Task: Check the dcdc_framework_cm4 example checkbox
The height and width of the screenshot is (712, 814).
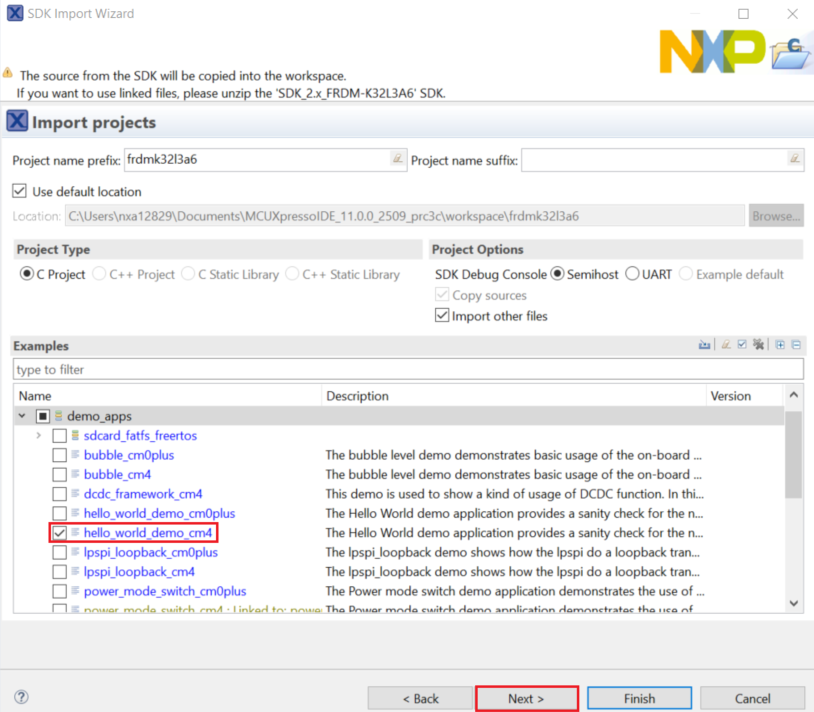Action: point(59,494)
